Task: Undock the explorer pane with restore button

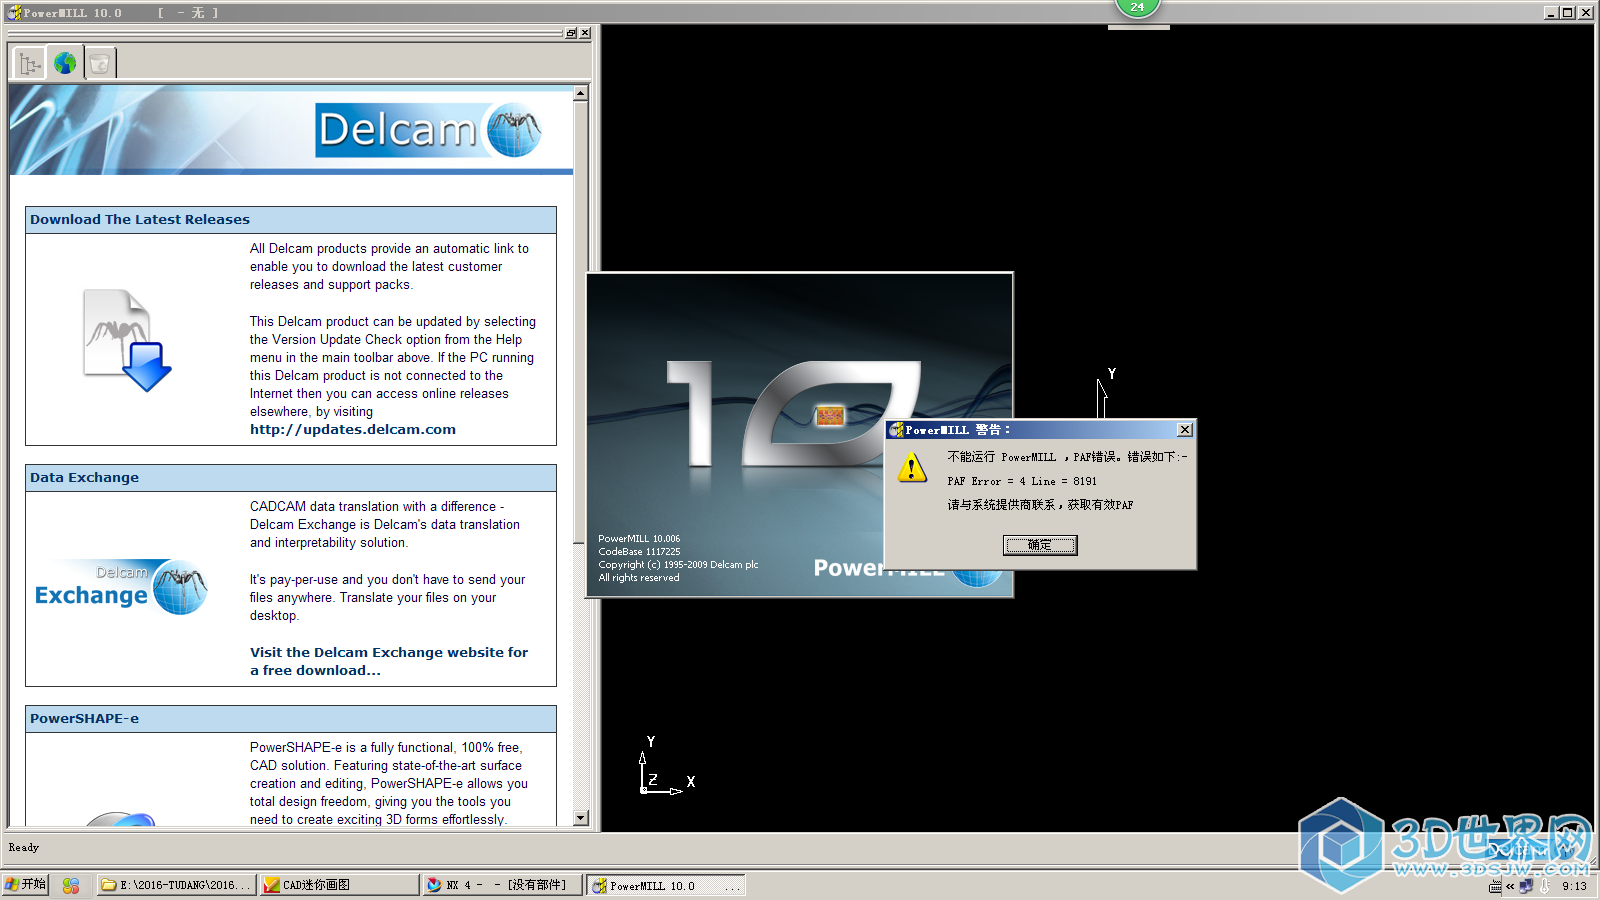Action: pyautogui.click(x=571, y=33)
